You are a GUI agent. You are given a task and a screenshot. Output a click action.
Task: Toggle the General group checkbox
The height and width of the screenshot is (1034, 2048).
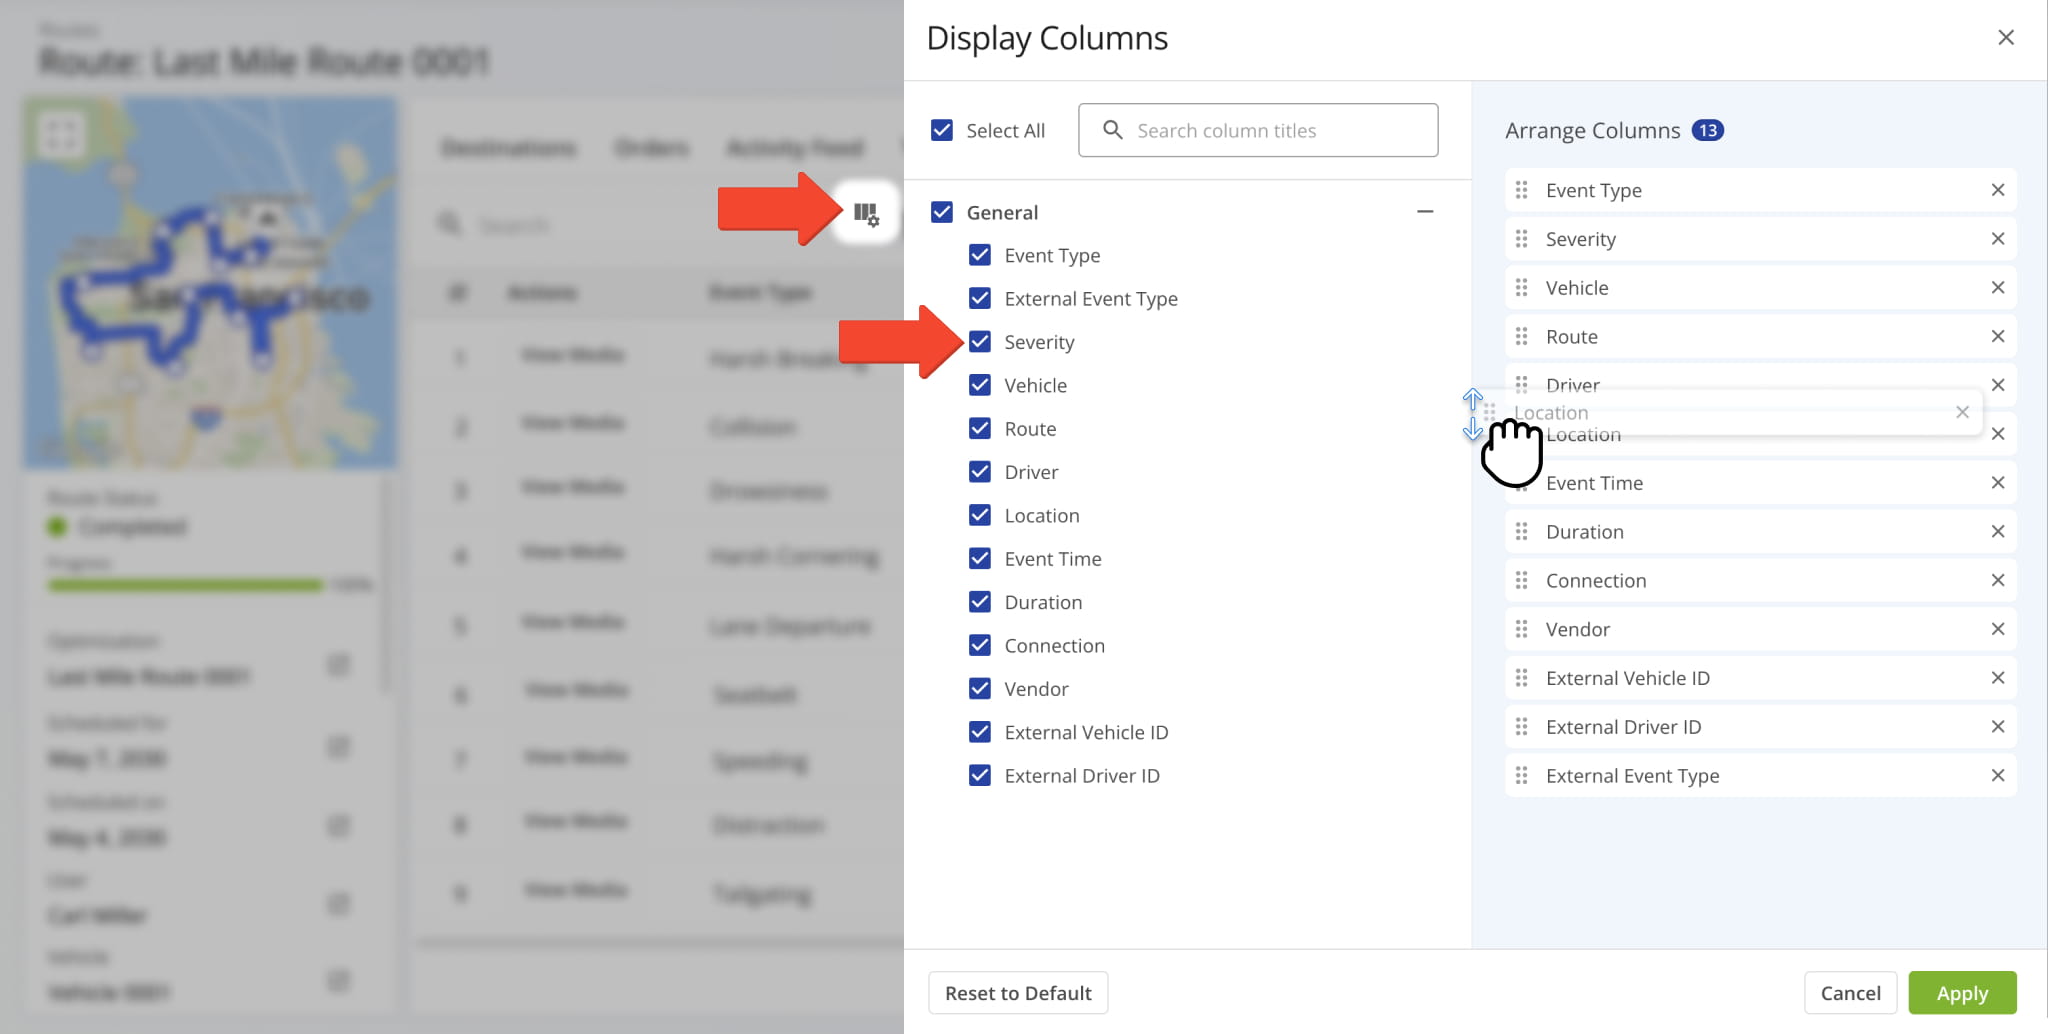pos(942,212)
